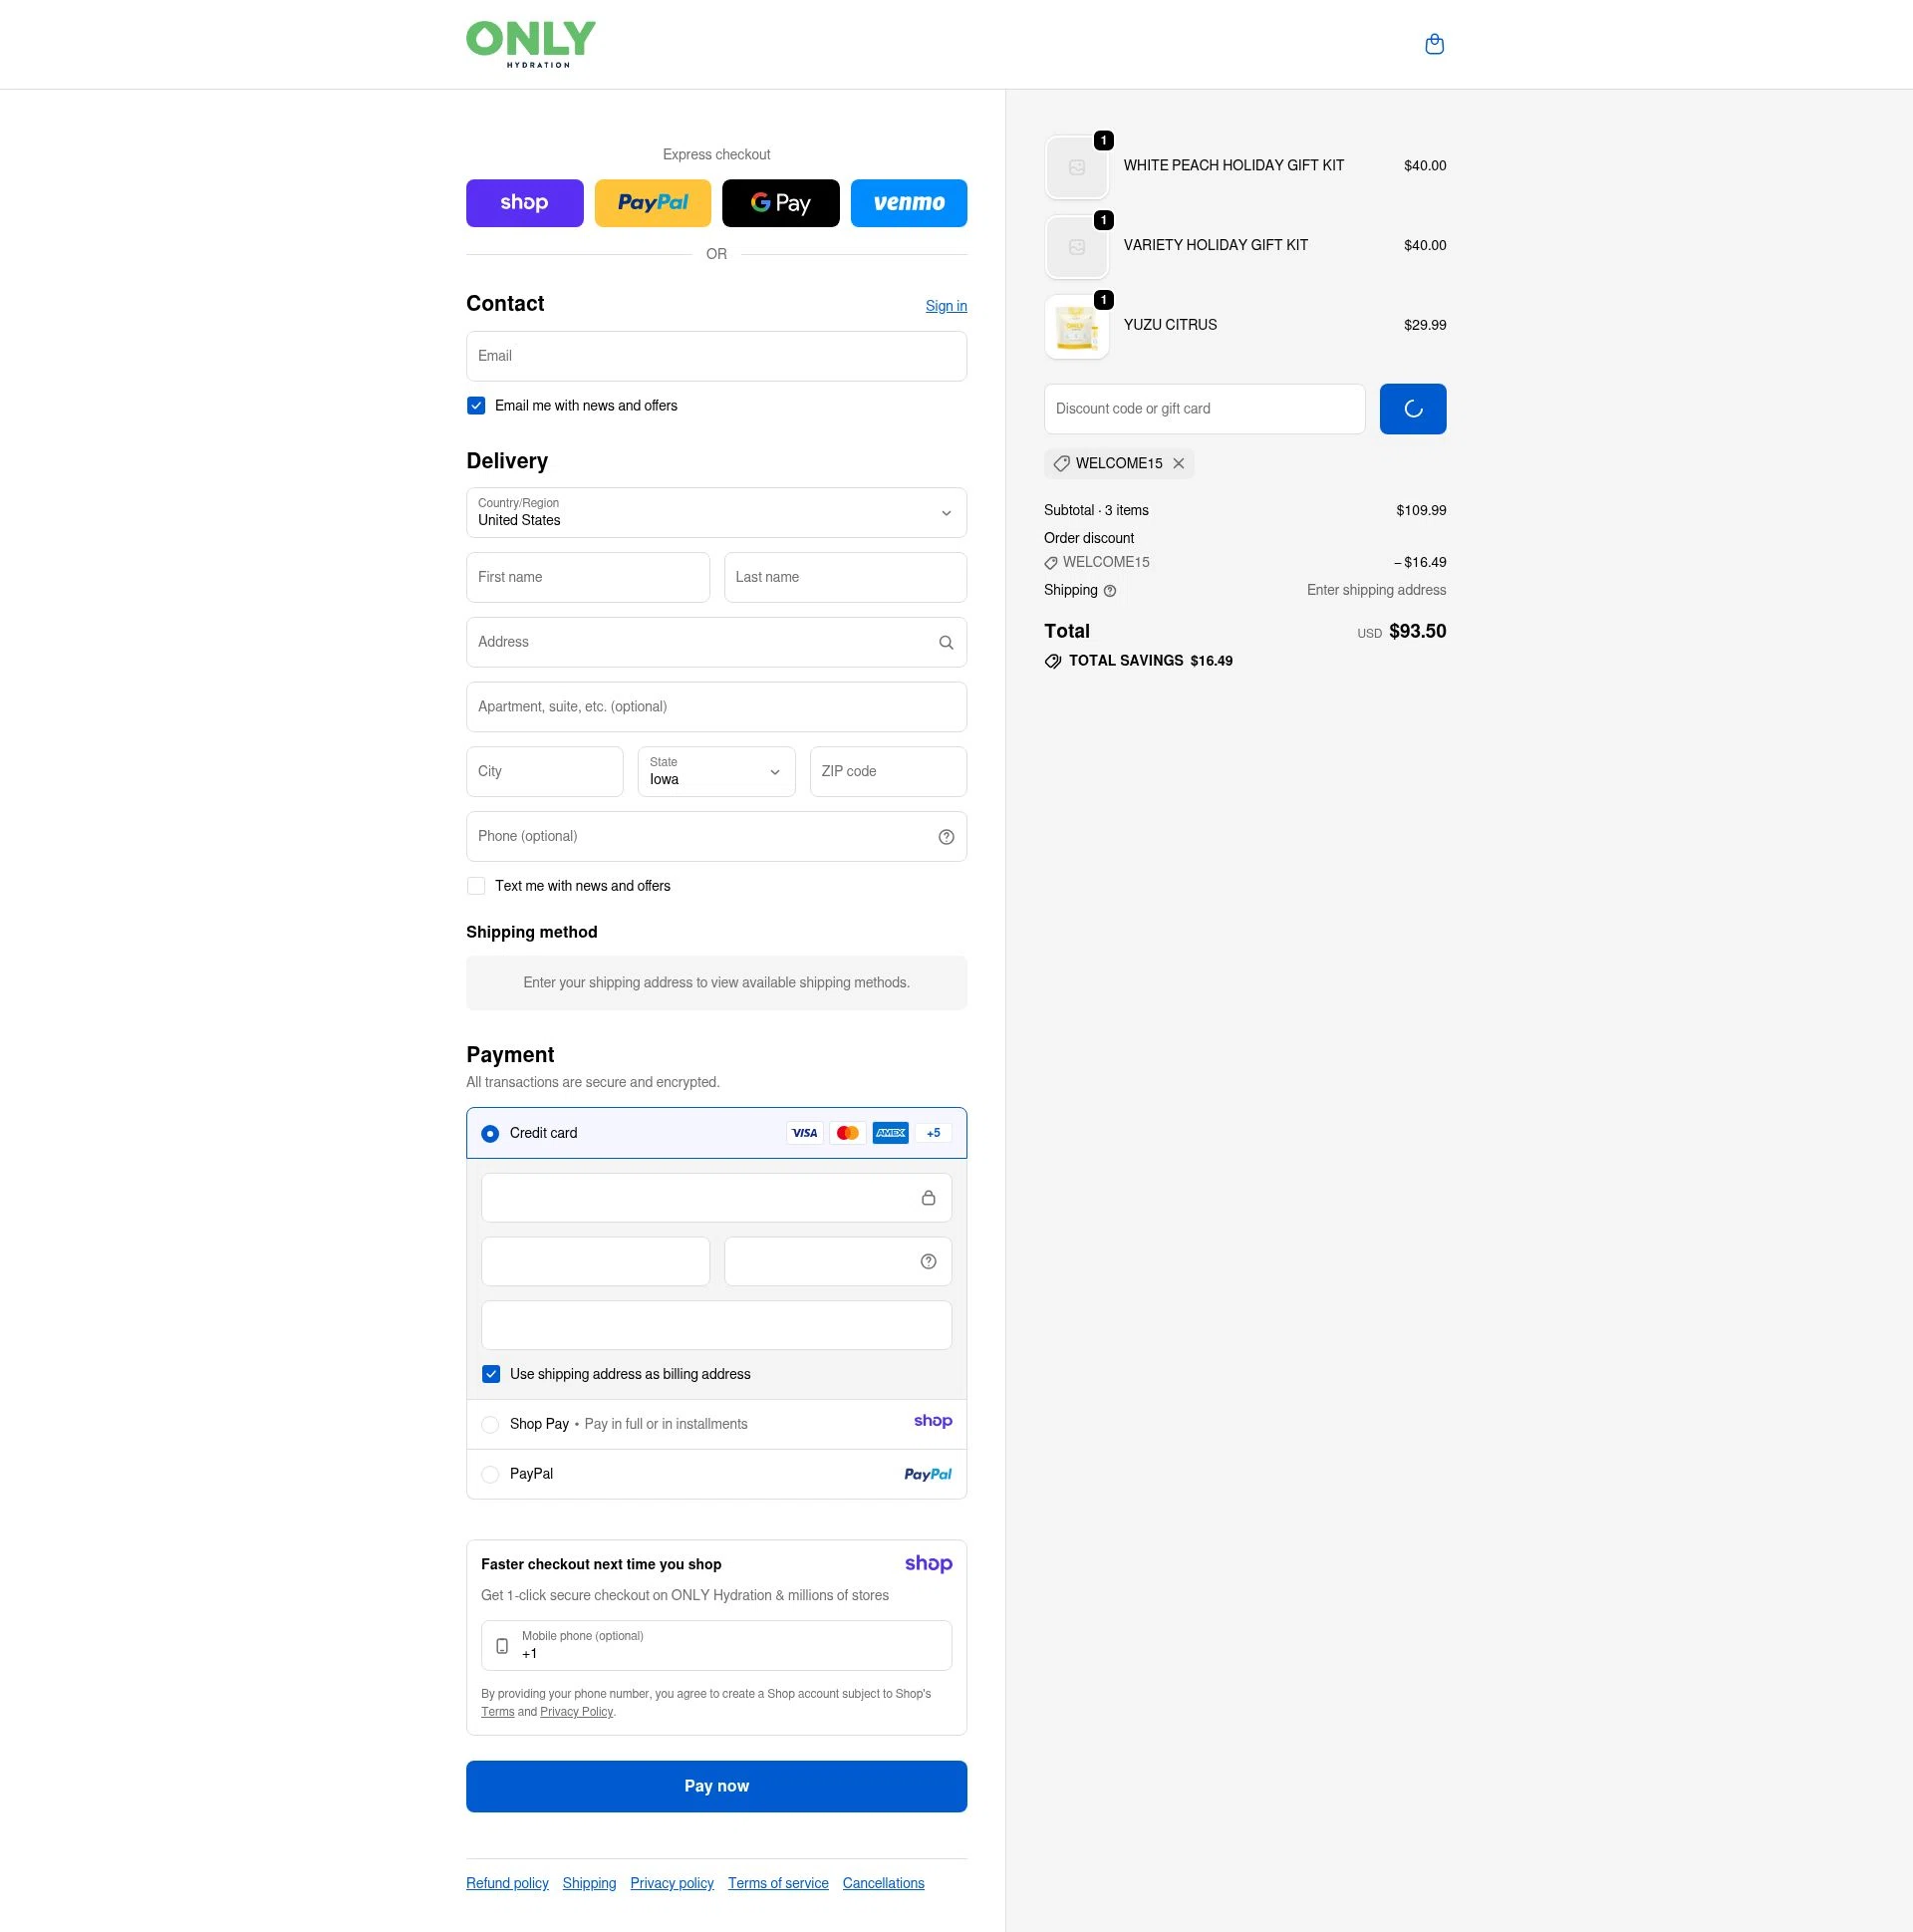This screenshot has width=1913, height=1932.
Task: Open the Country/Region dropdown
Action: pyautogui.click(x=715, y=513)
